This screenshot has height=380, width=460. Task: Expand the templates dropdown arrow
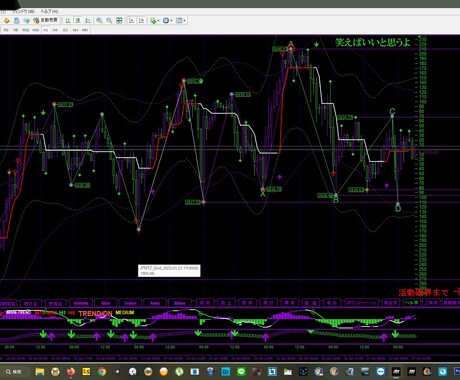click(x=185, y=21)
